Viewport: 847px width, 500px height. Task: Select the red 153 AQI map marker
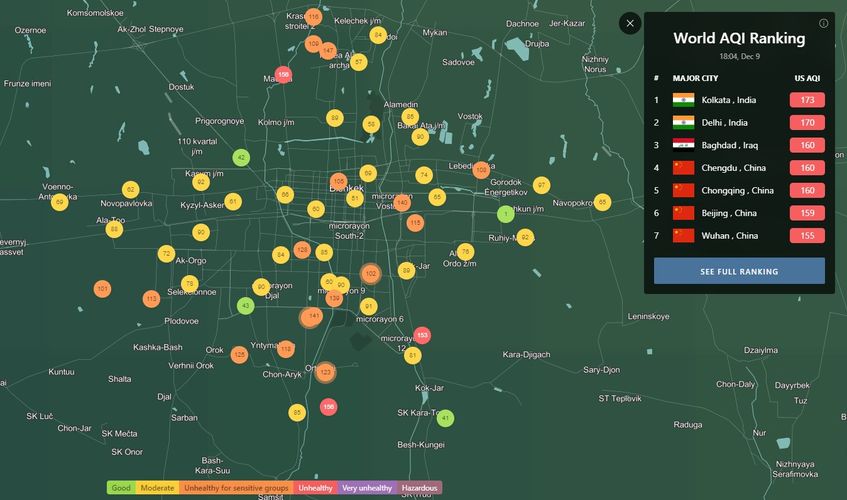(422, 335)
